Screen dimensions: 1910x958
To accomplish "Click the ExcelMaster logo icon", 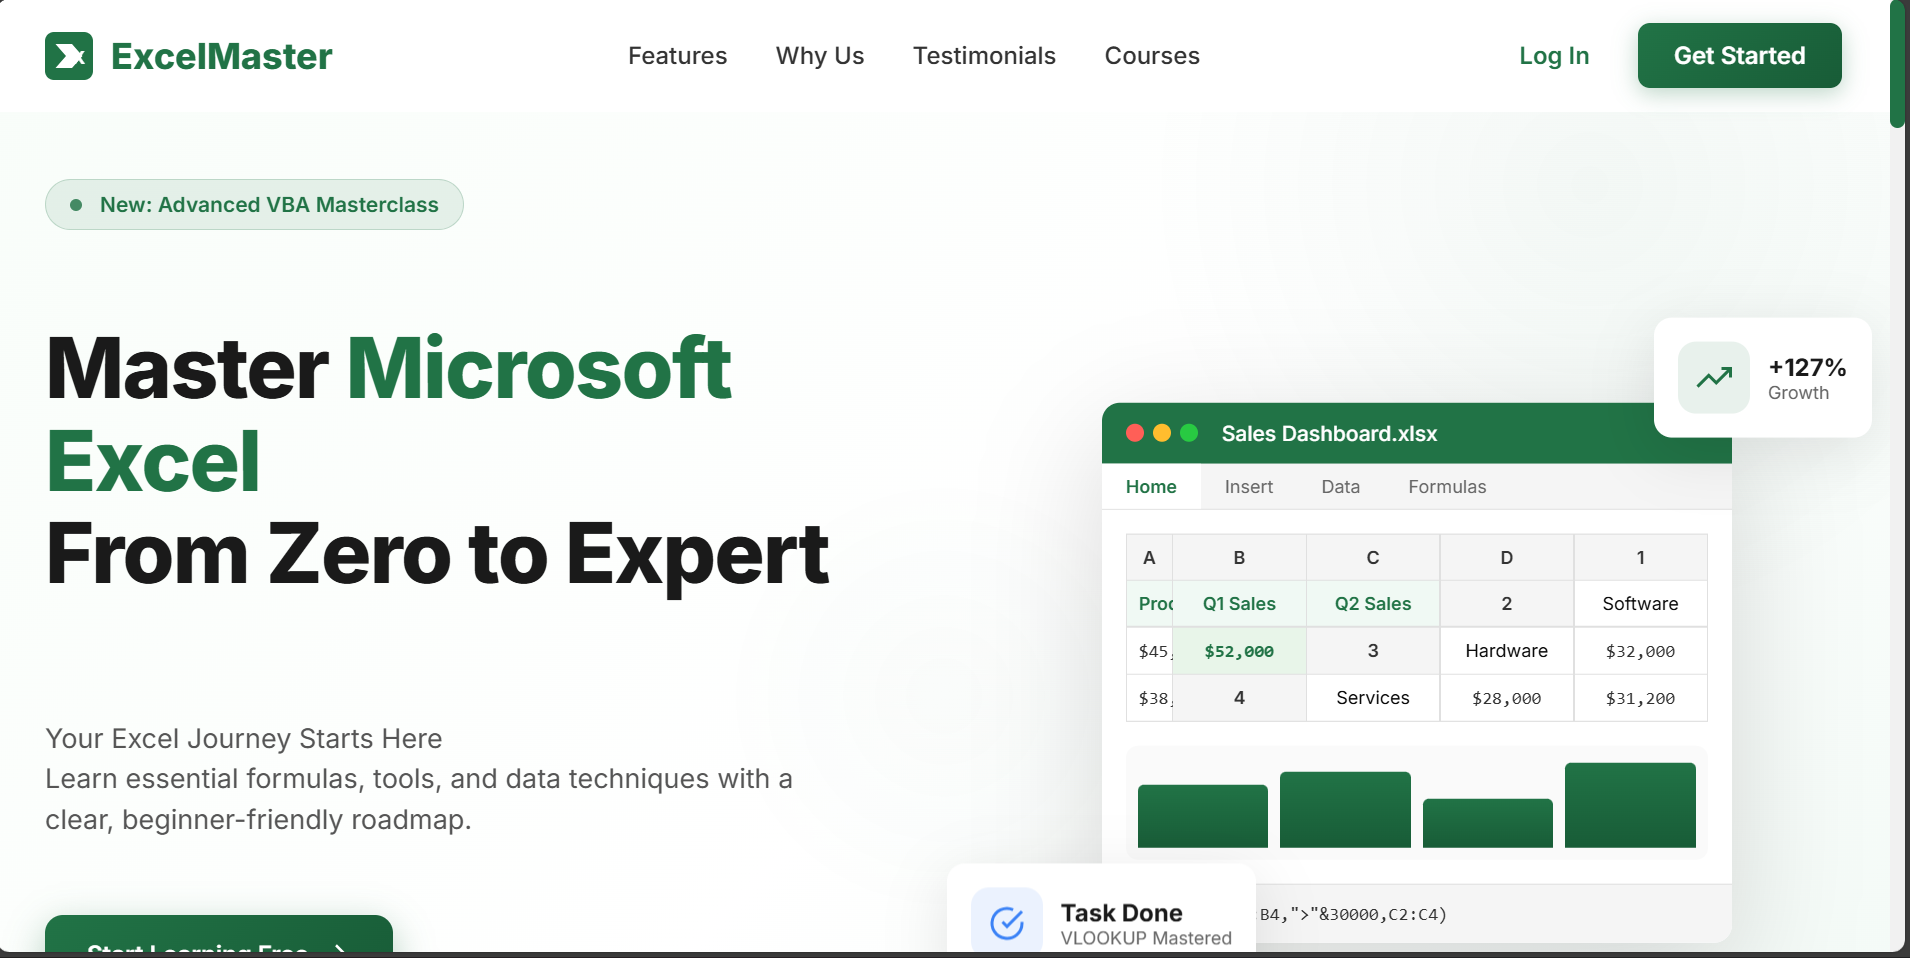I will pos(68,55).
